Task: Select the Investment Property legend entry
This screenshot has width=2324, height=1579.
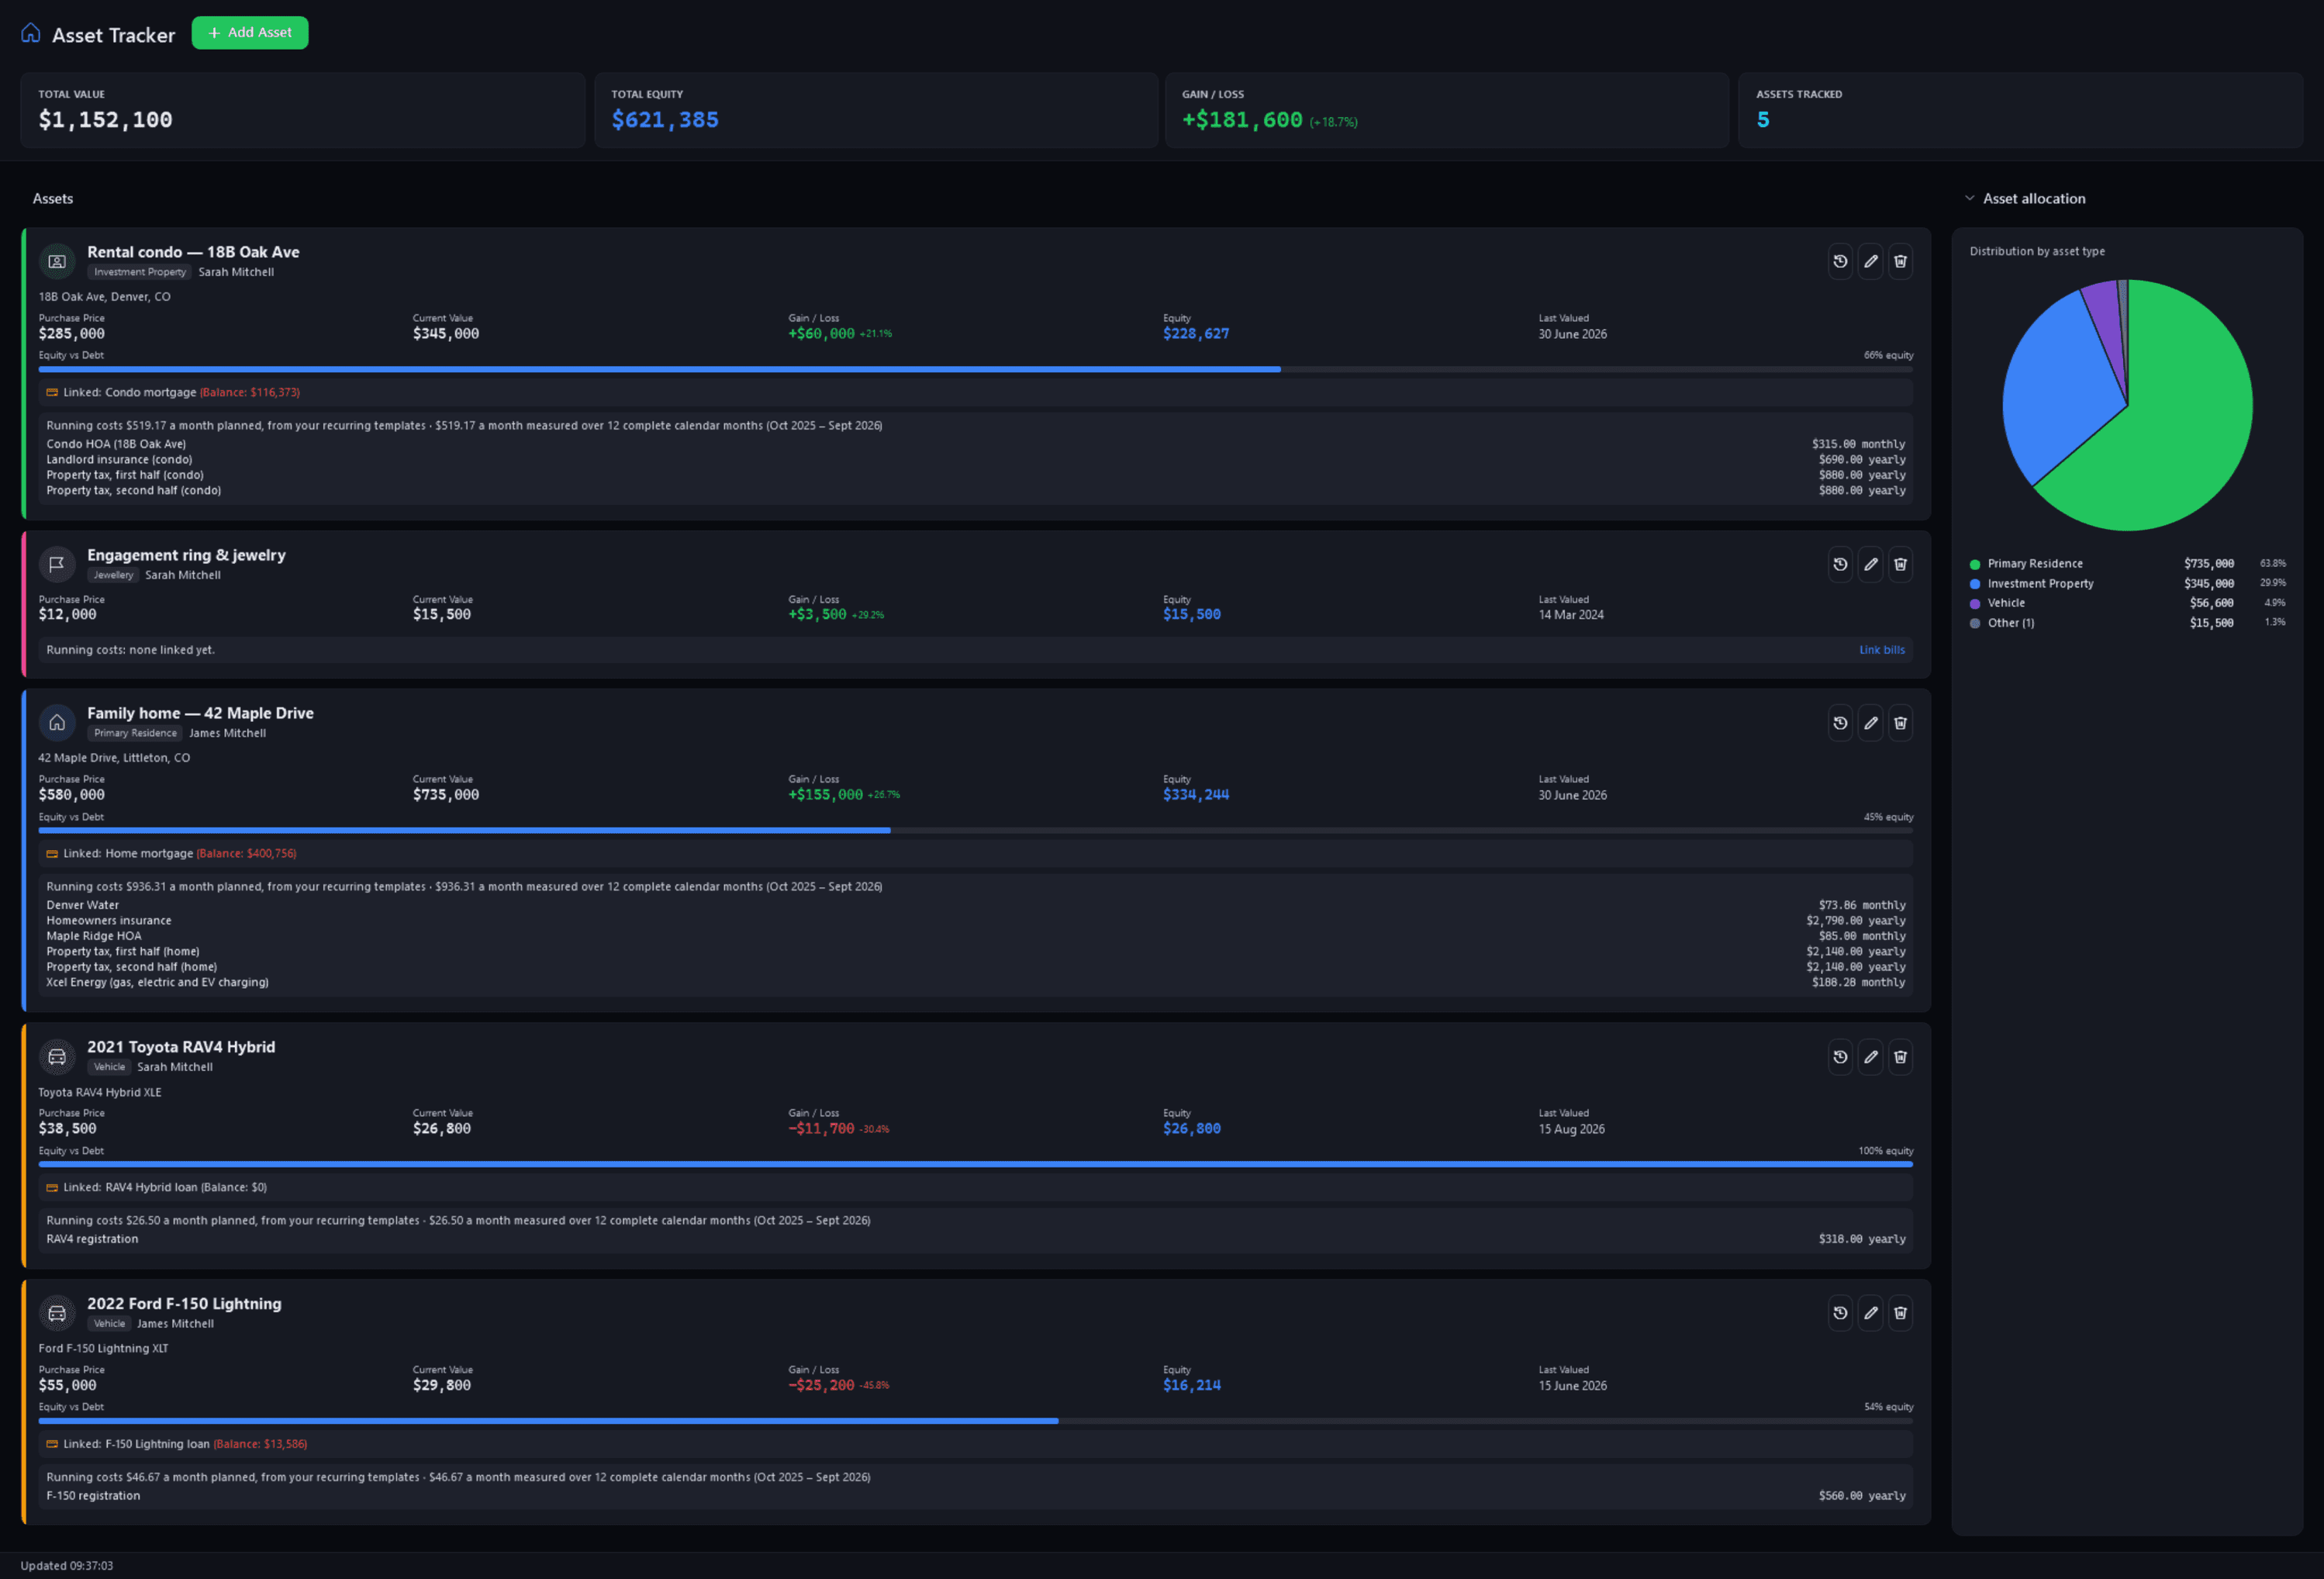Action: (x=2127, y=584)
